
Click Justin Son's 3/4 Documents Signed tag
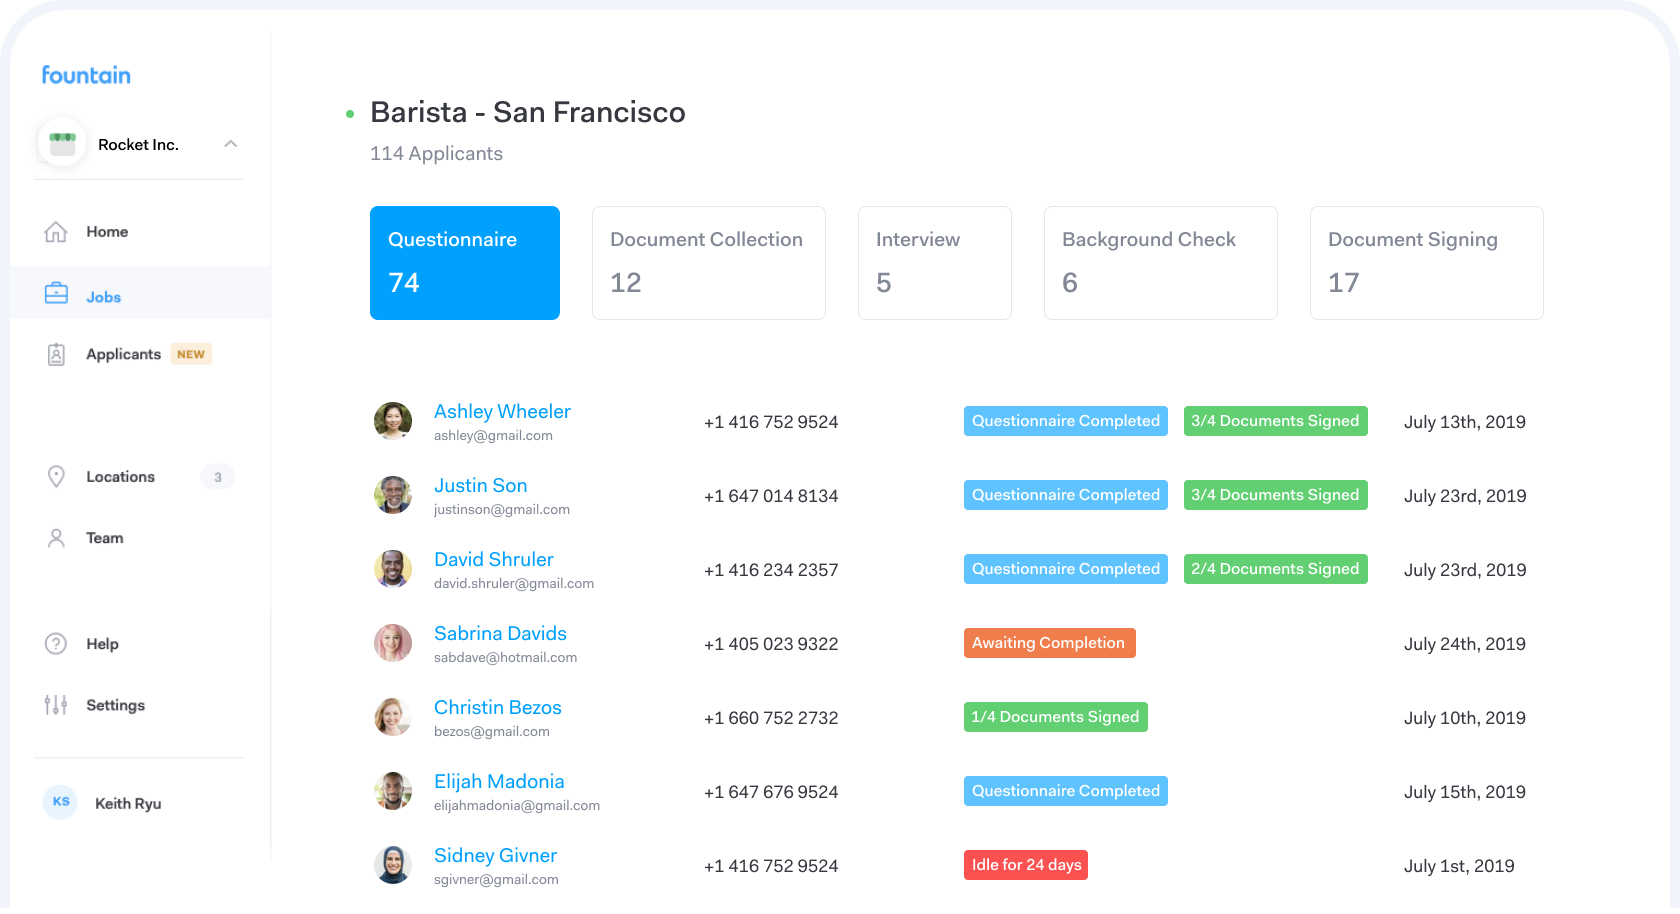(x=1275, y=495)
